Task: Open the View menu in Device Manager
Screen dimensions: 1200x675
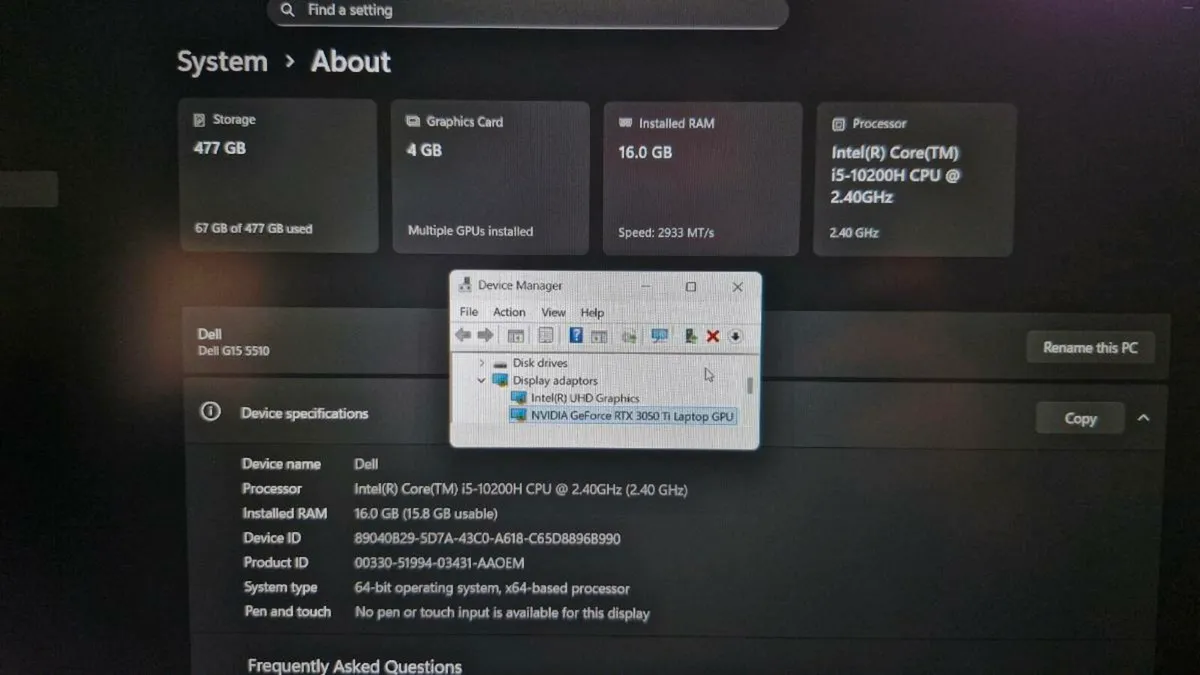Action: [553, 312]
